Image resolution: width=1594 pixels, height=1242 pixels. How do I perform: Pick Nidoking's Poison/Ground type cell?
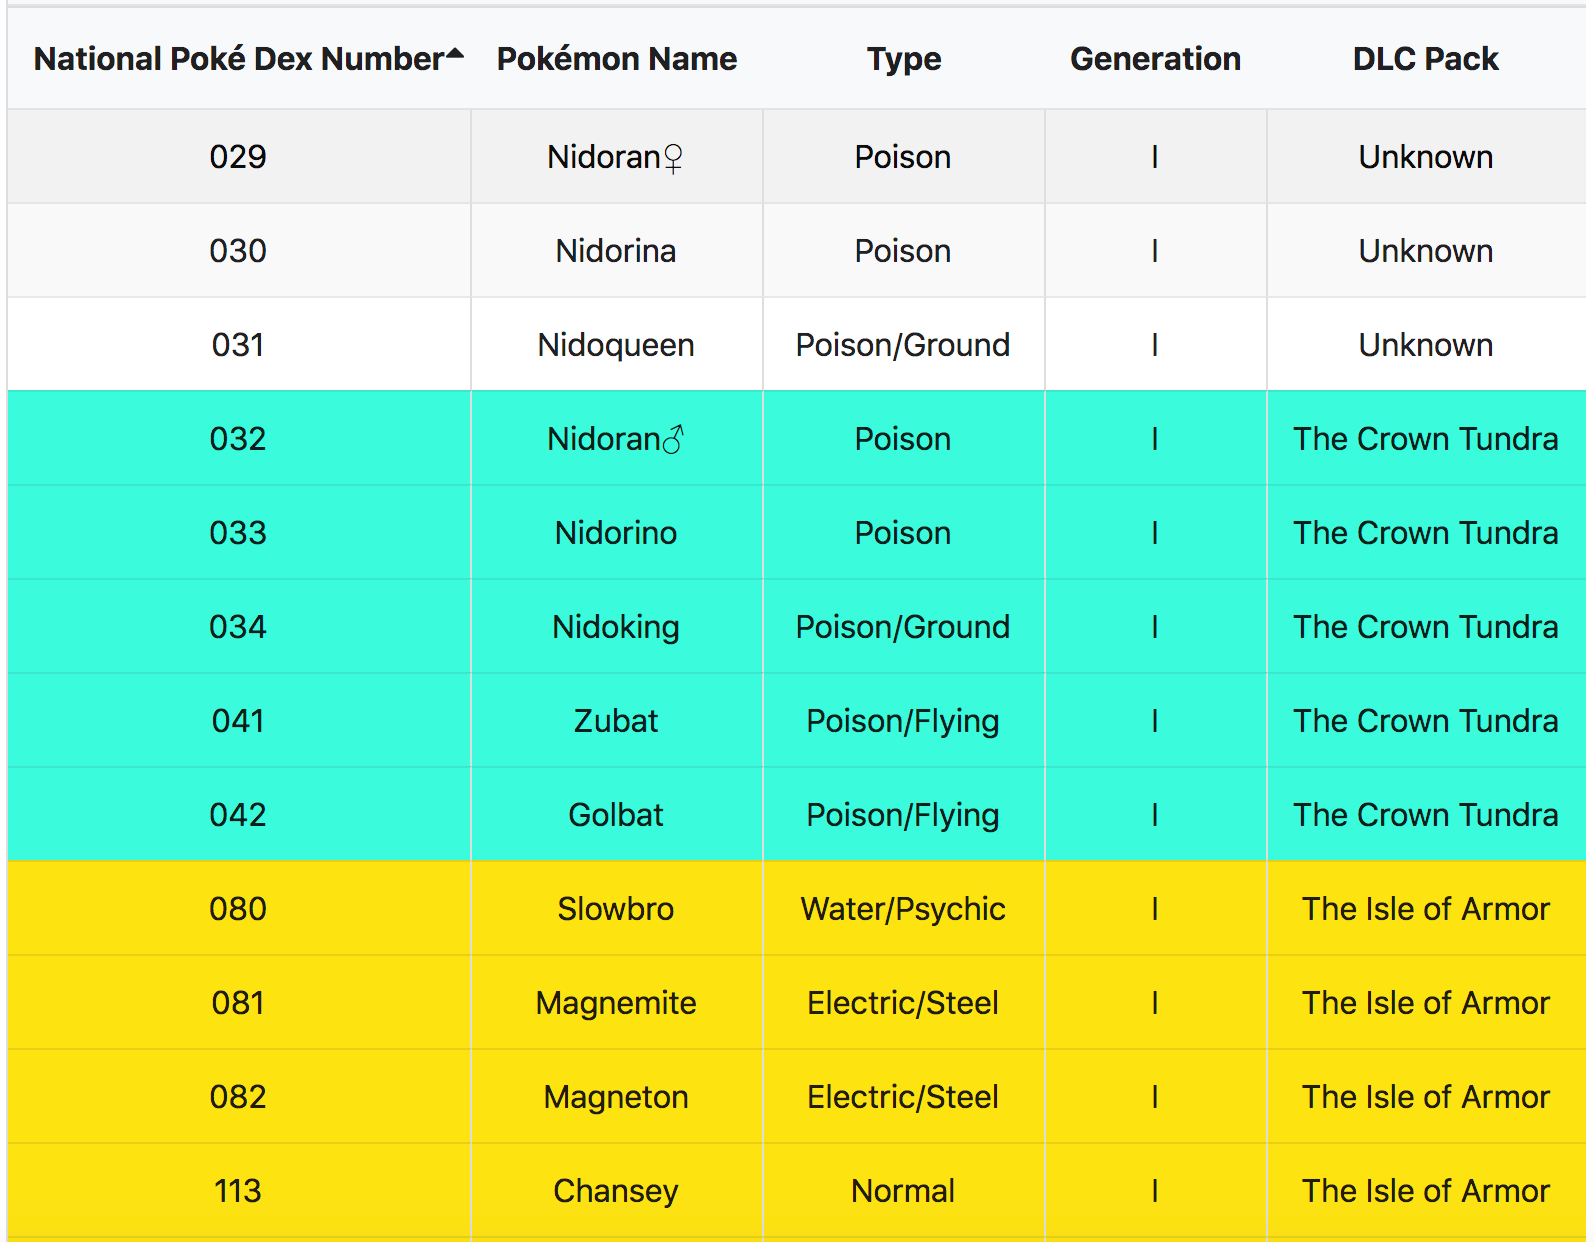point(903,627)
